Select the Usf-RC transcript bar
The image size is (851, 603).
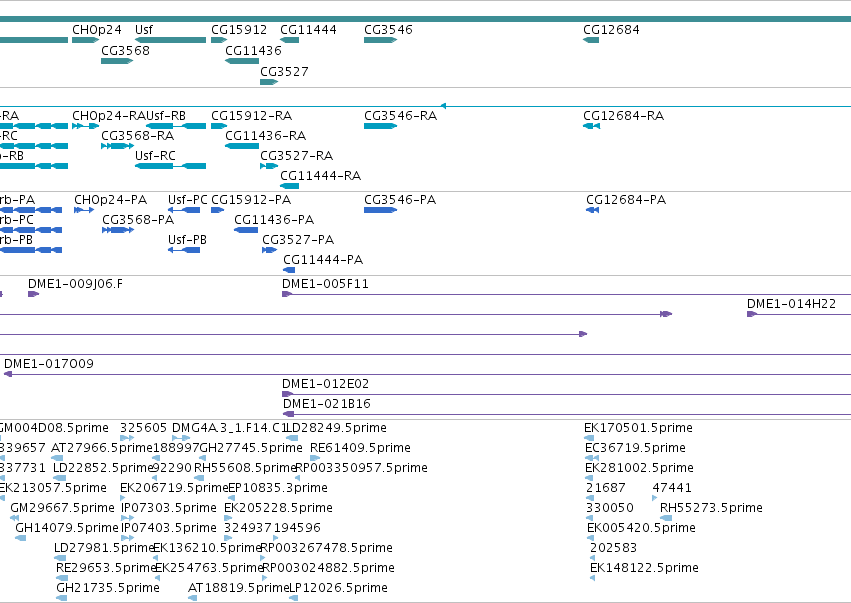point(170,166)
